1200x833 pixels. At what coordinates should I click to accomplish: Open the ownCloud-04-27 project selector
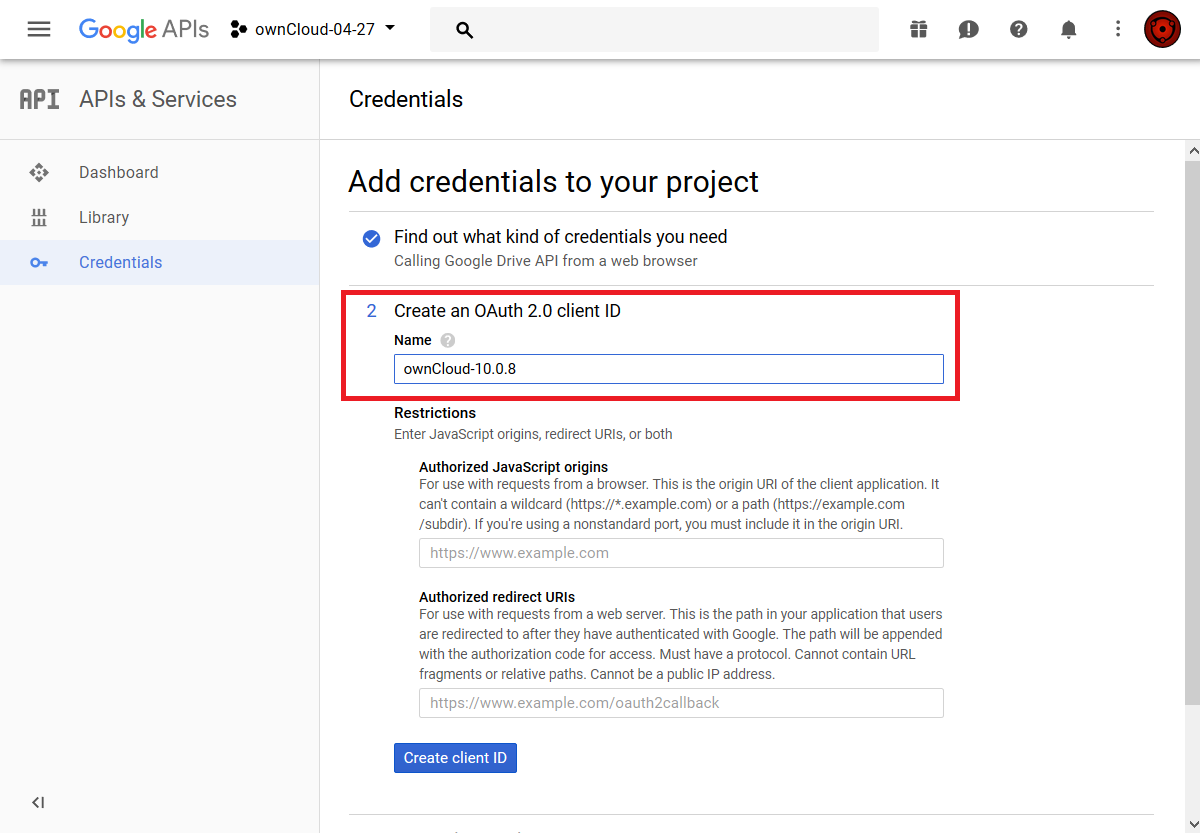click(x=313, y=29)
